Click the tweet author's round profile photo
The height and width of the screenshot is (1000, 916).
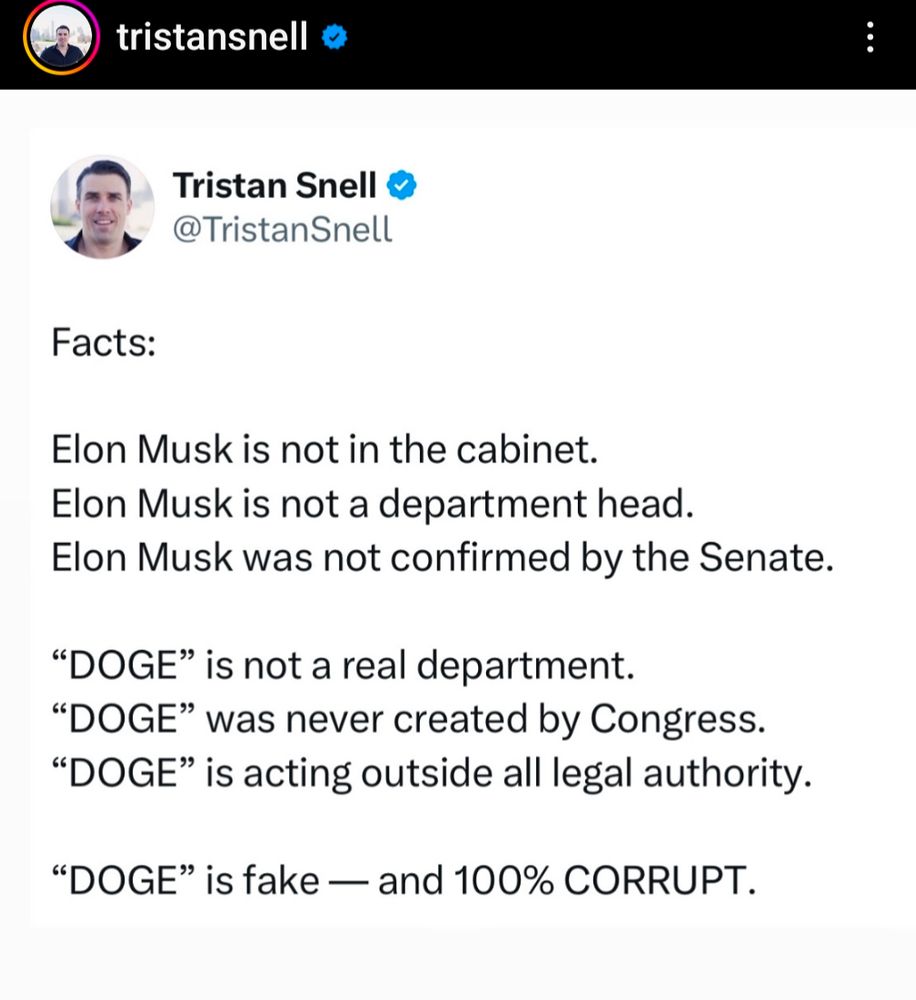[102, 207]
